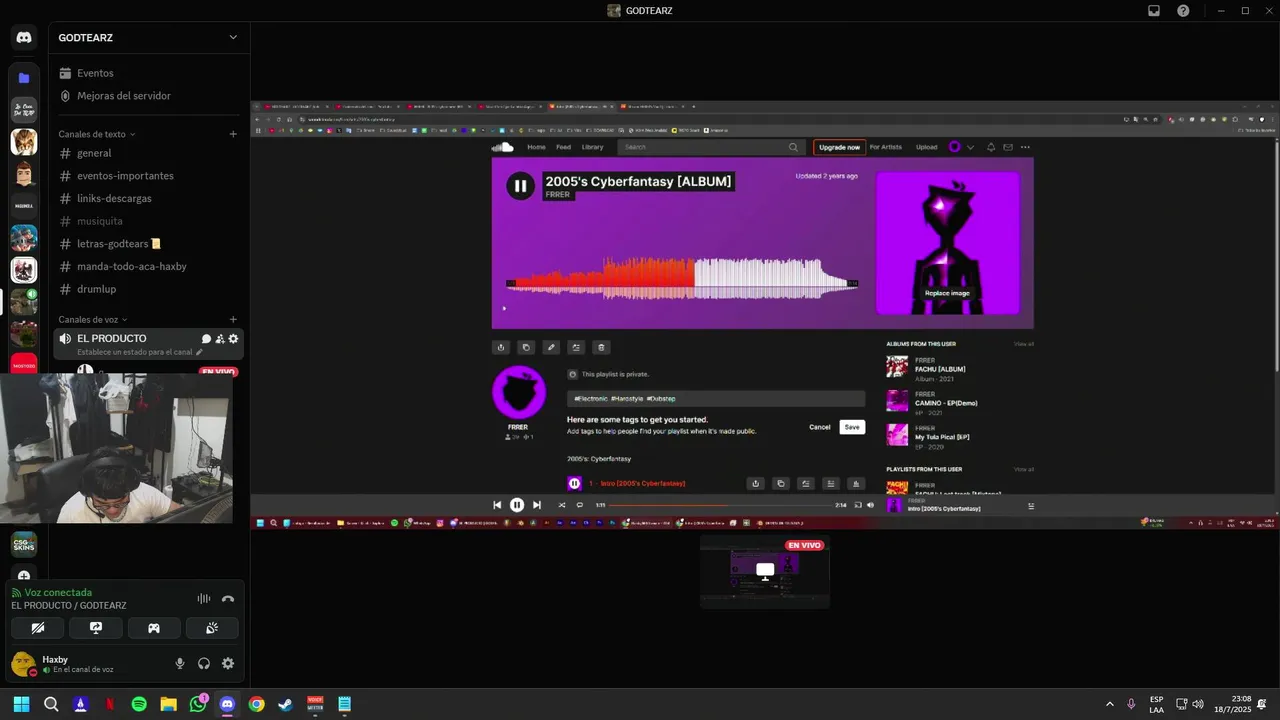The height and width of the screenshot is (720, 1280).
Task: Show hidden icons chevron in system tray
Action: 1109,704
